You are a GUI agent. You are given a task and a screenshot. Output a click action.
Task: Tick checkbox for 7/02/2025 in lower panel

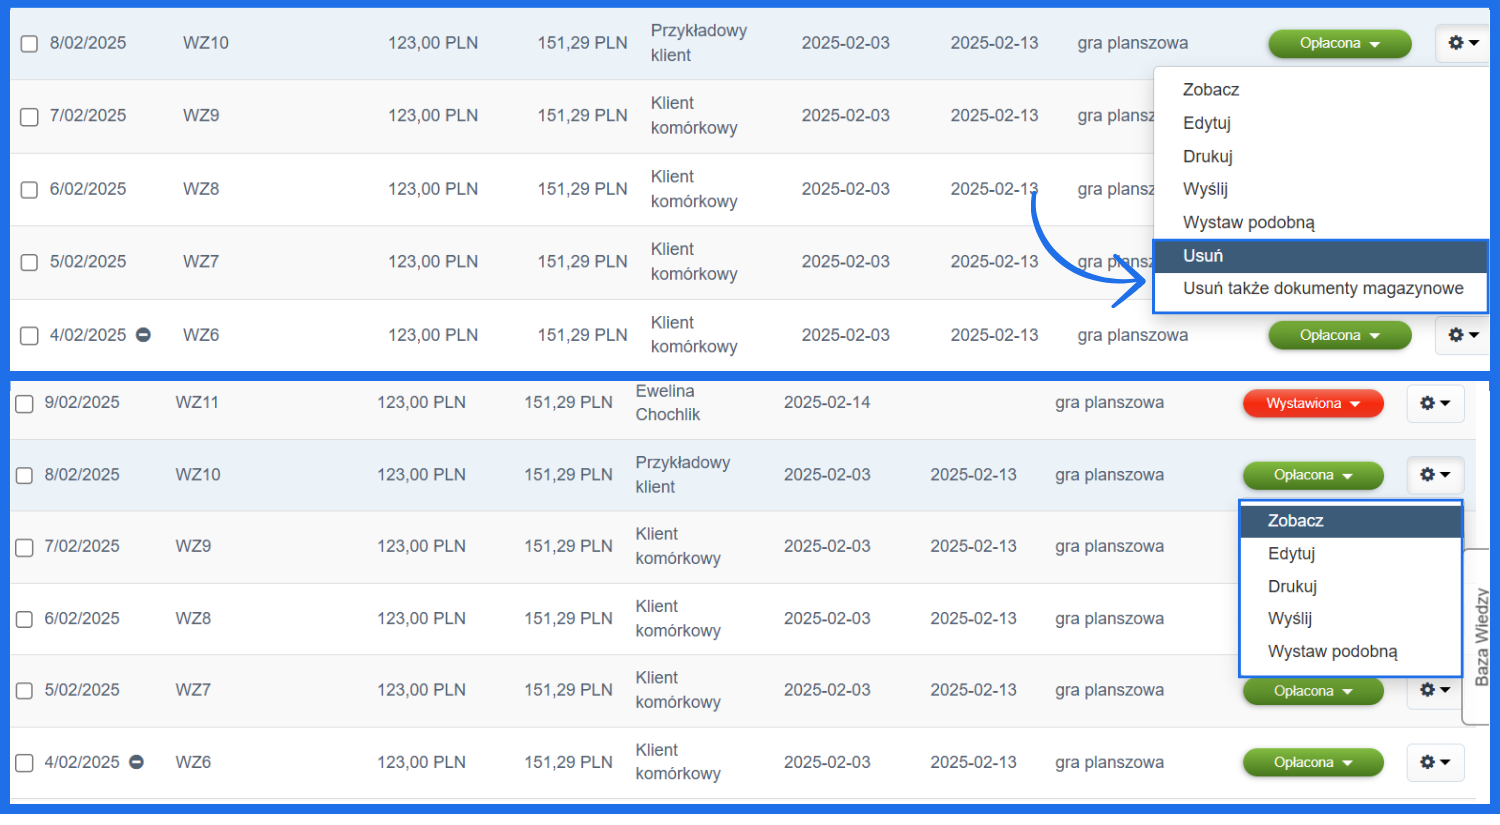(x=25, y=548)
